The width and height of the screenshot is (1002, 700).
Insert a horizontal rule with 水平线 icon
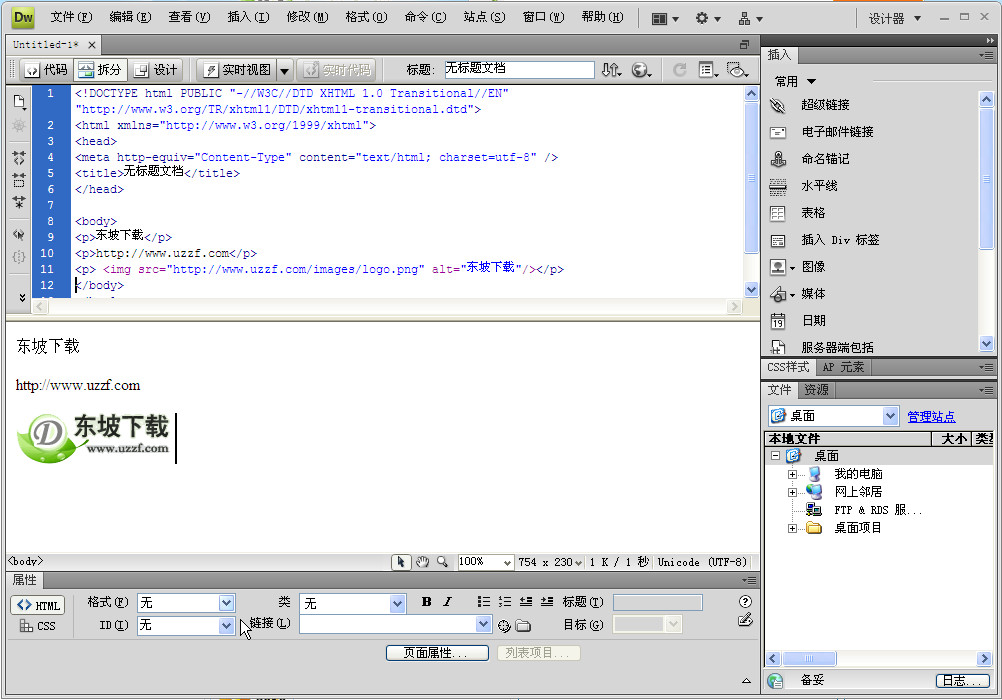(779, 185)
